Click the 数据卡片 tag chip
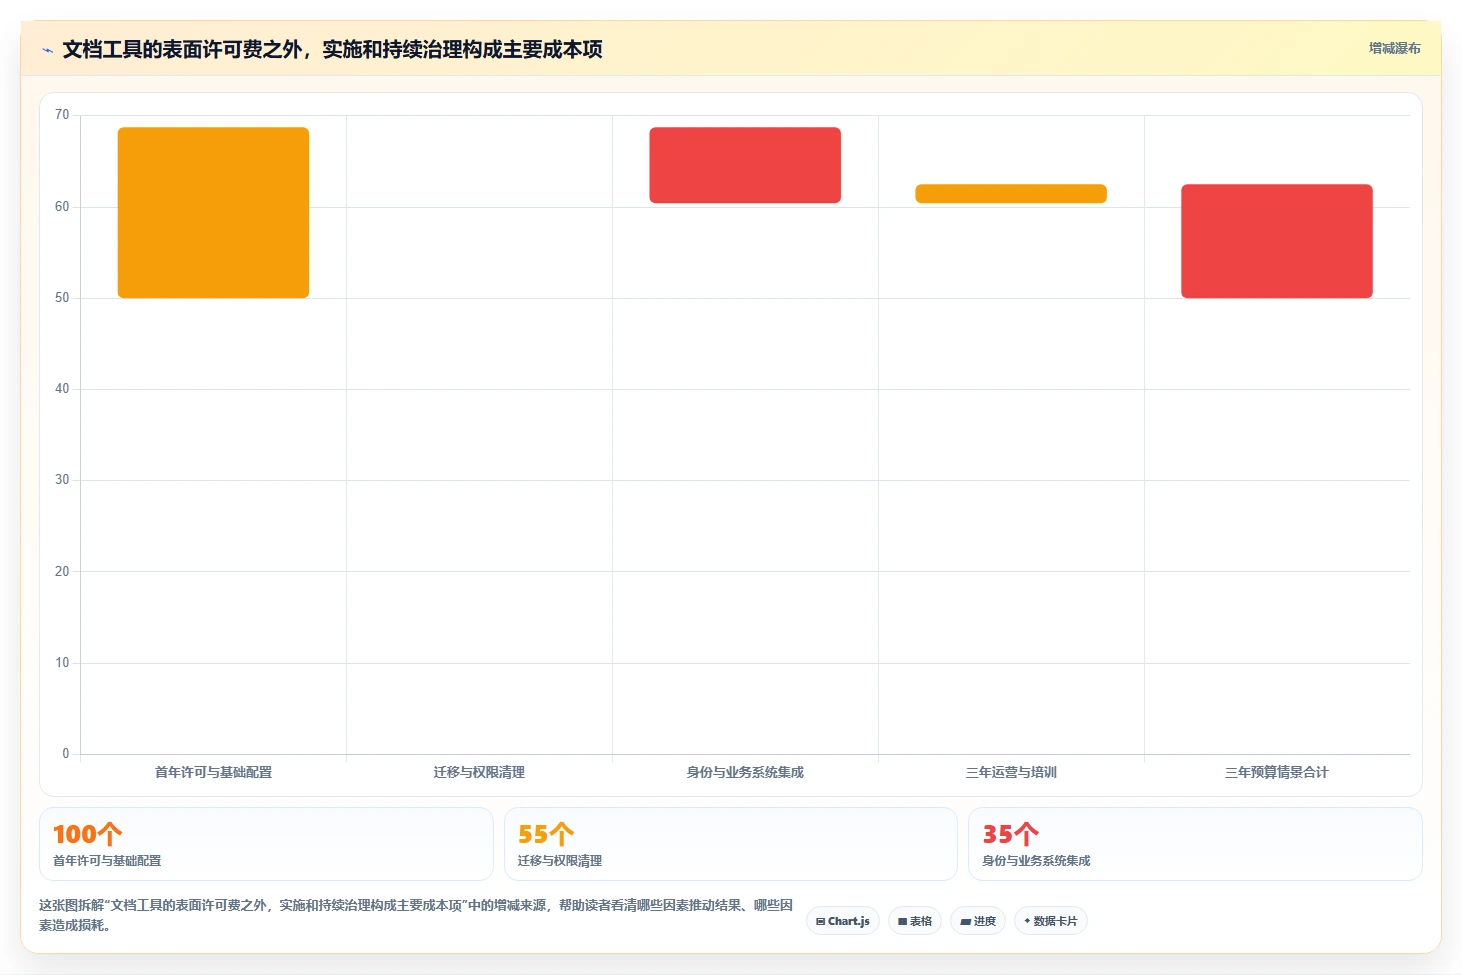Image resolution: width=1462 pixels, height=975 pixels. (x=1051, y=921)
